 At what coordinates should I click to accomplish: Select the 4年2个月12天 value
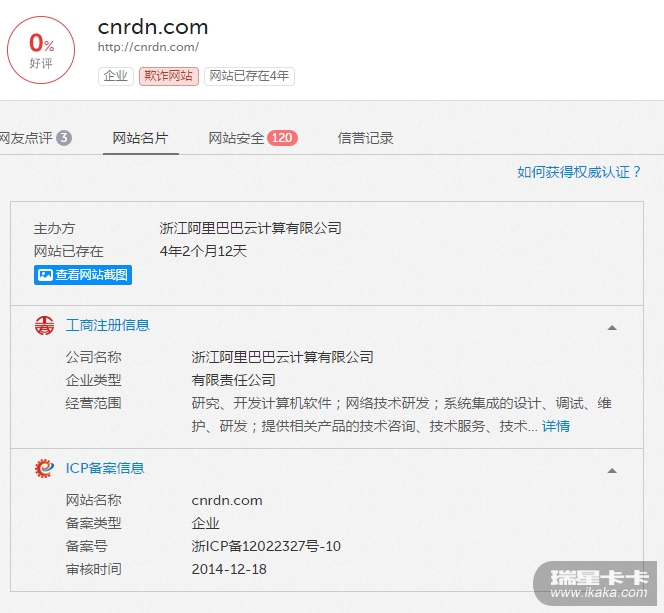(203, 251)
